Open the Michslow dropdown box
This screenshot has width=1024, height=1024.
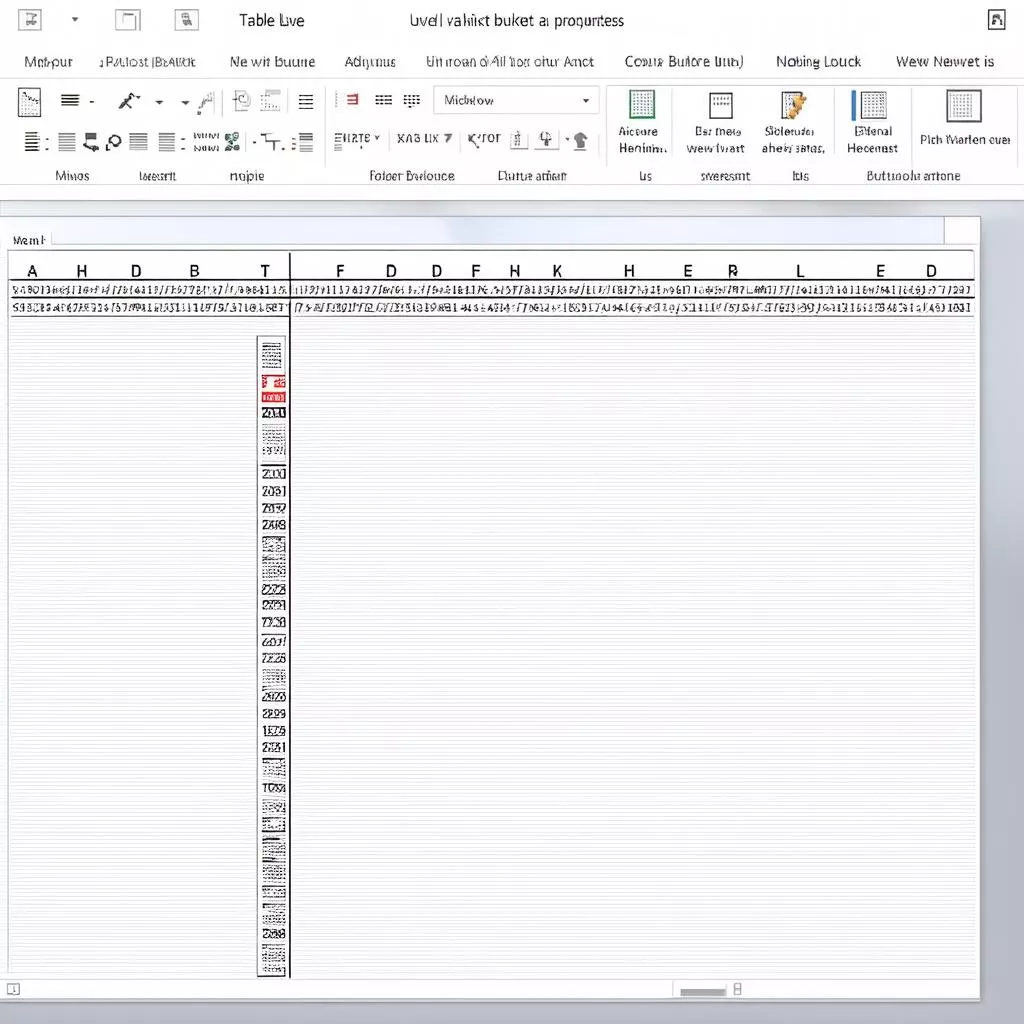coord(516,100)
